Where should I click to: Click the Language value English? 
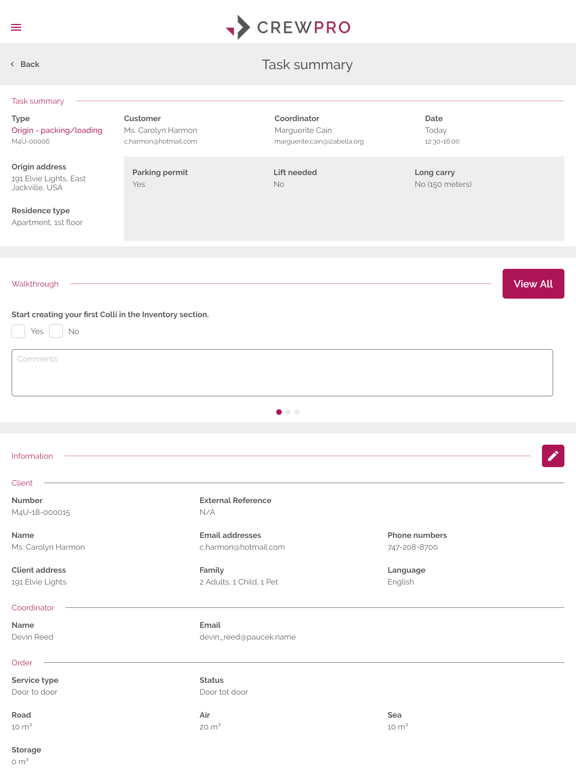click(x=401, y=582)
